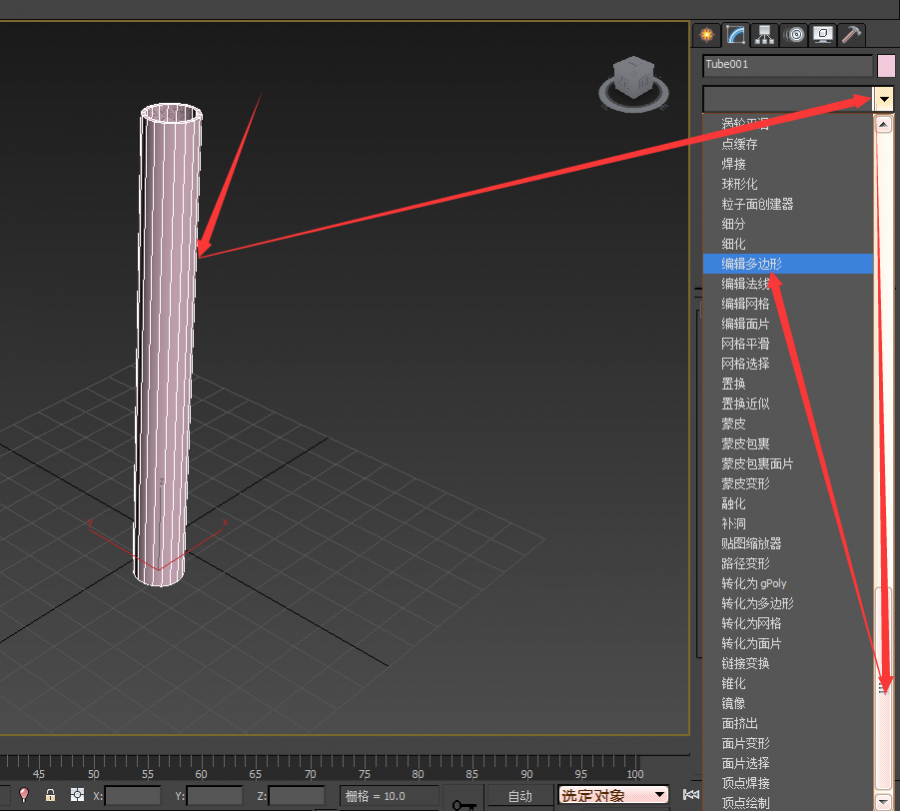The image size is (900, 811).
Task: Select 编辑多边形 from the modifier list
Action: (751, 264)
